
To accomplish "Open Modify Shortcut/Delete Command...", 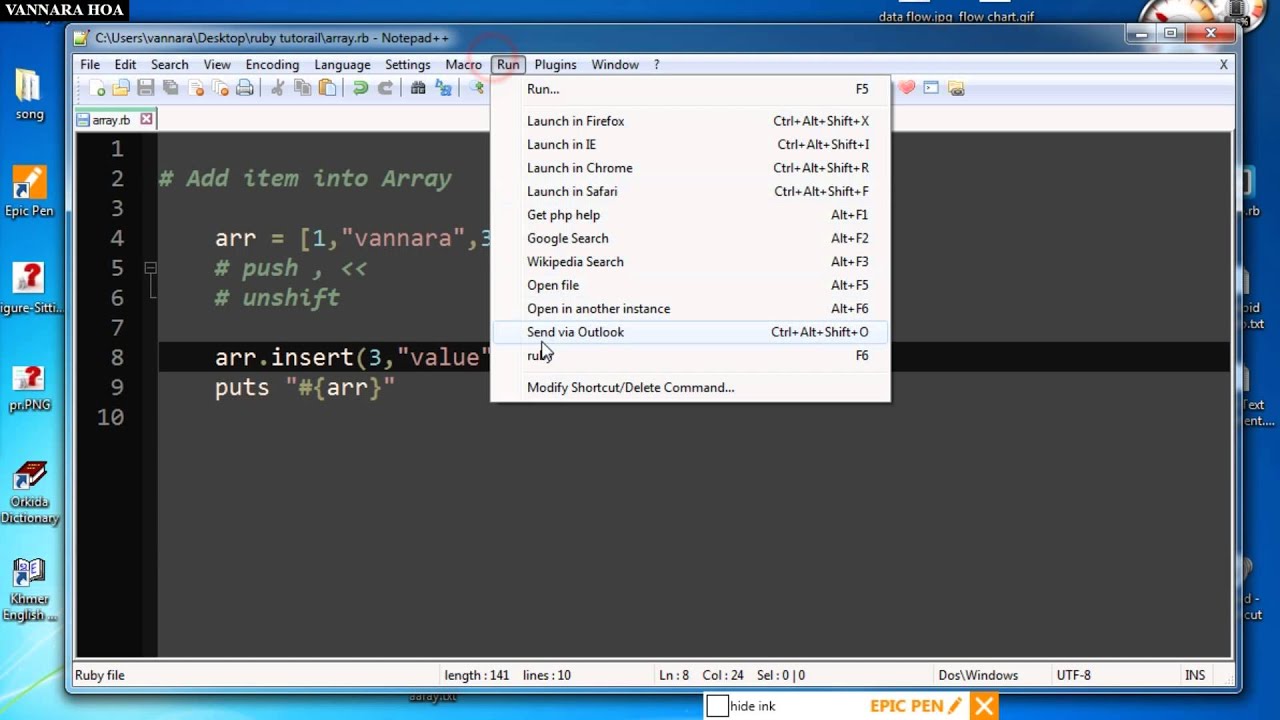I will (690, 388).
